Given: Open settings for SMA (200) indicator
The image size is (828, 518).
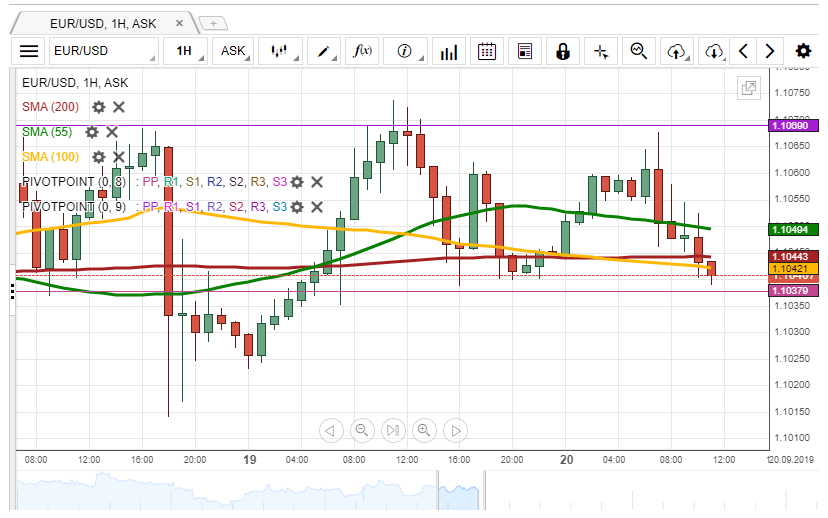Looking at the screenshot, I should [98, 107].
